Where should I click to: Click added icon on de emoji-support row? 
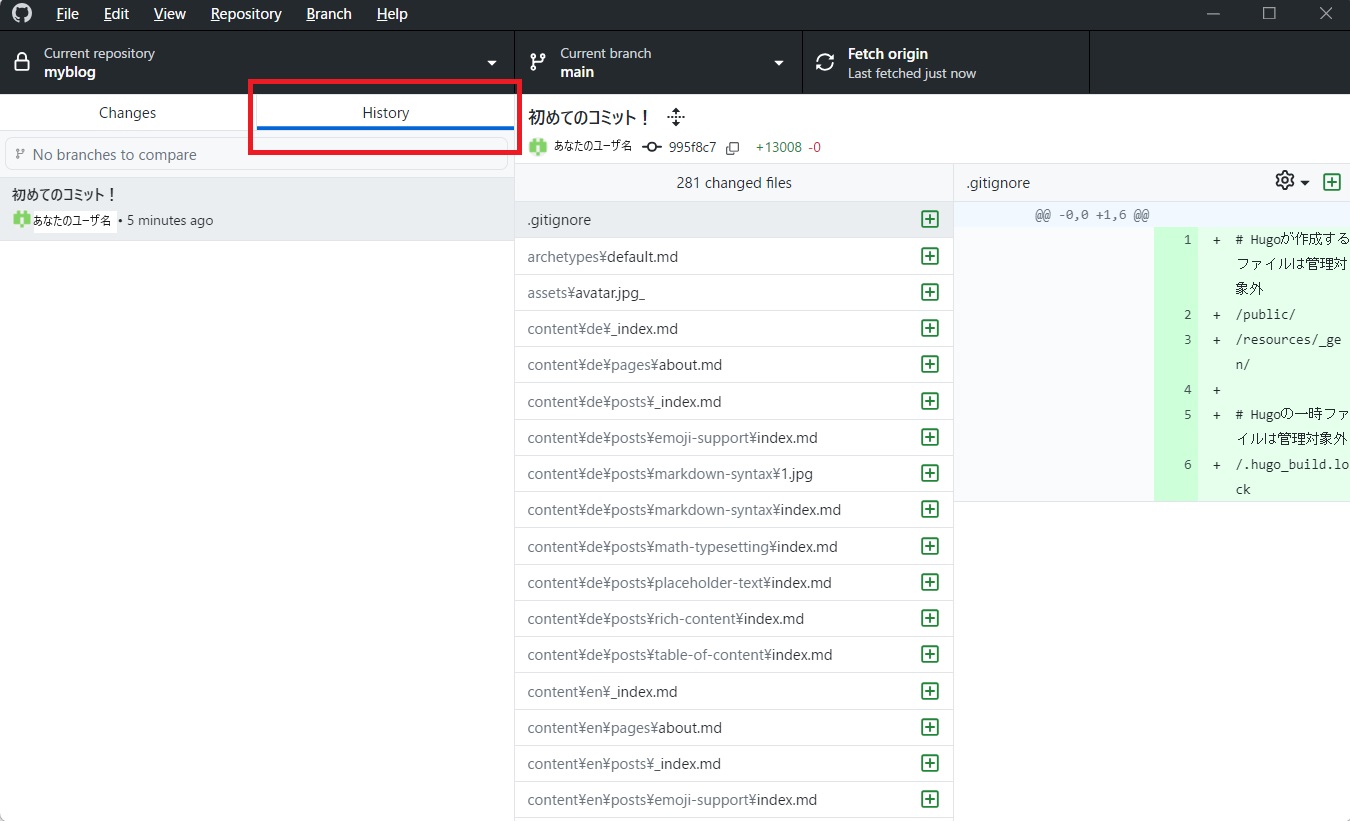click(930, 438)
